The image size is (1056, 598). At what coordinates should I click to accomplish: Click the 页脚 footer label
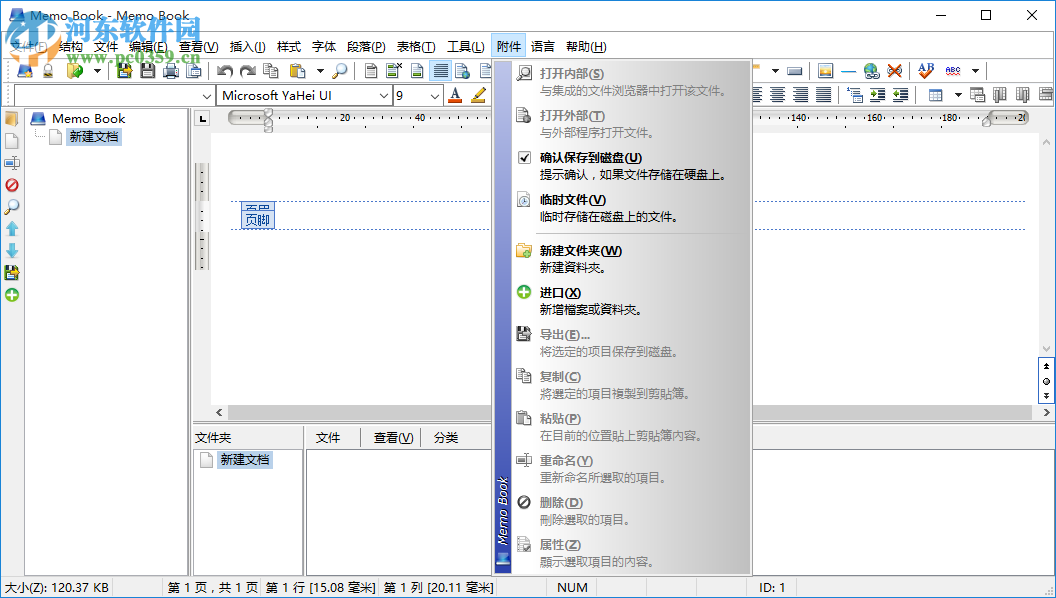click(x=257, y=220)
